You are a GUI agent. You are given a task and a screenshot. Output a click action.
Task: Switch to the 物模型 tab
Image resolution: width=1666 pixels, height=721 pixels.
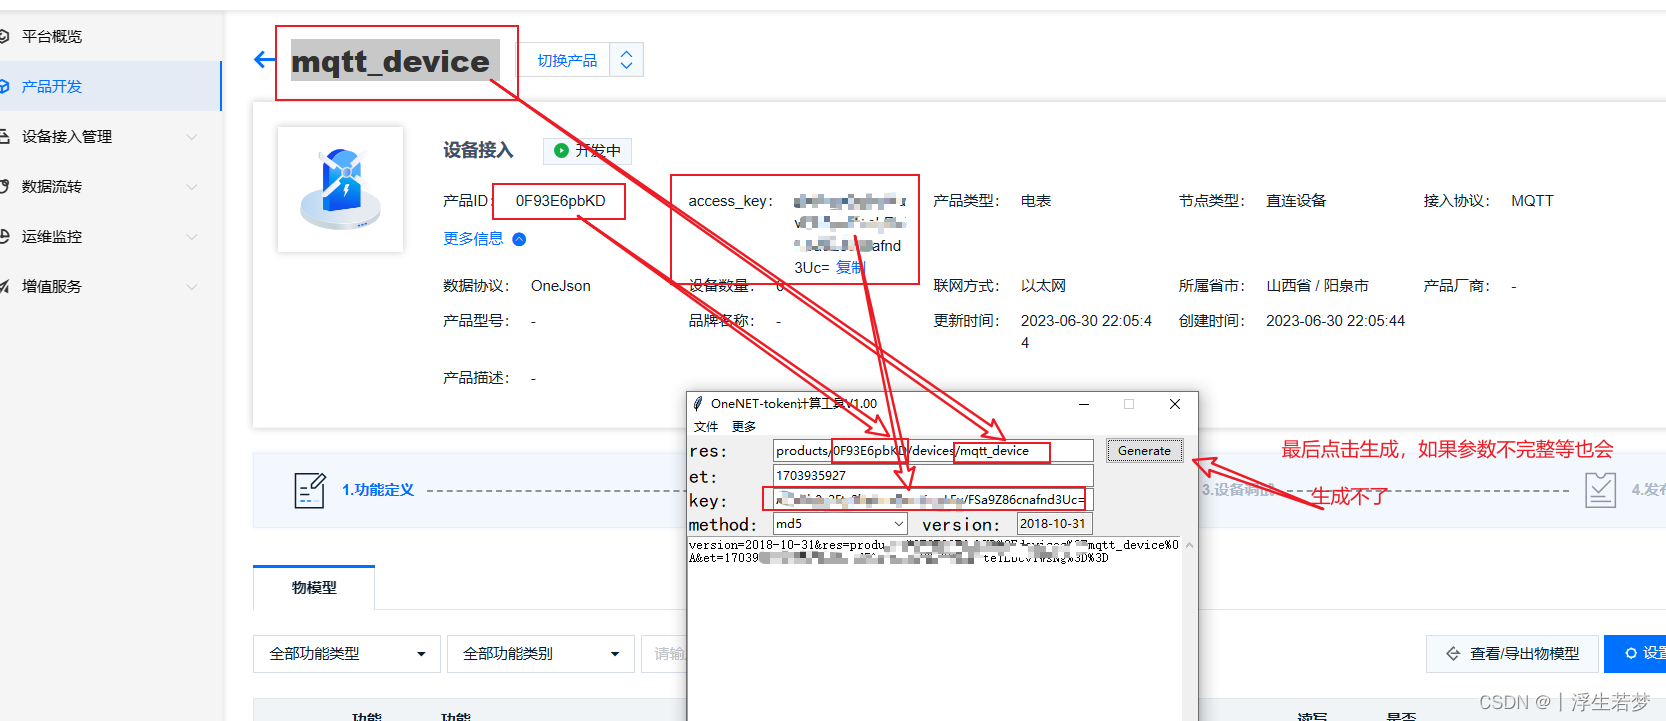coord(314,588)
